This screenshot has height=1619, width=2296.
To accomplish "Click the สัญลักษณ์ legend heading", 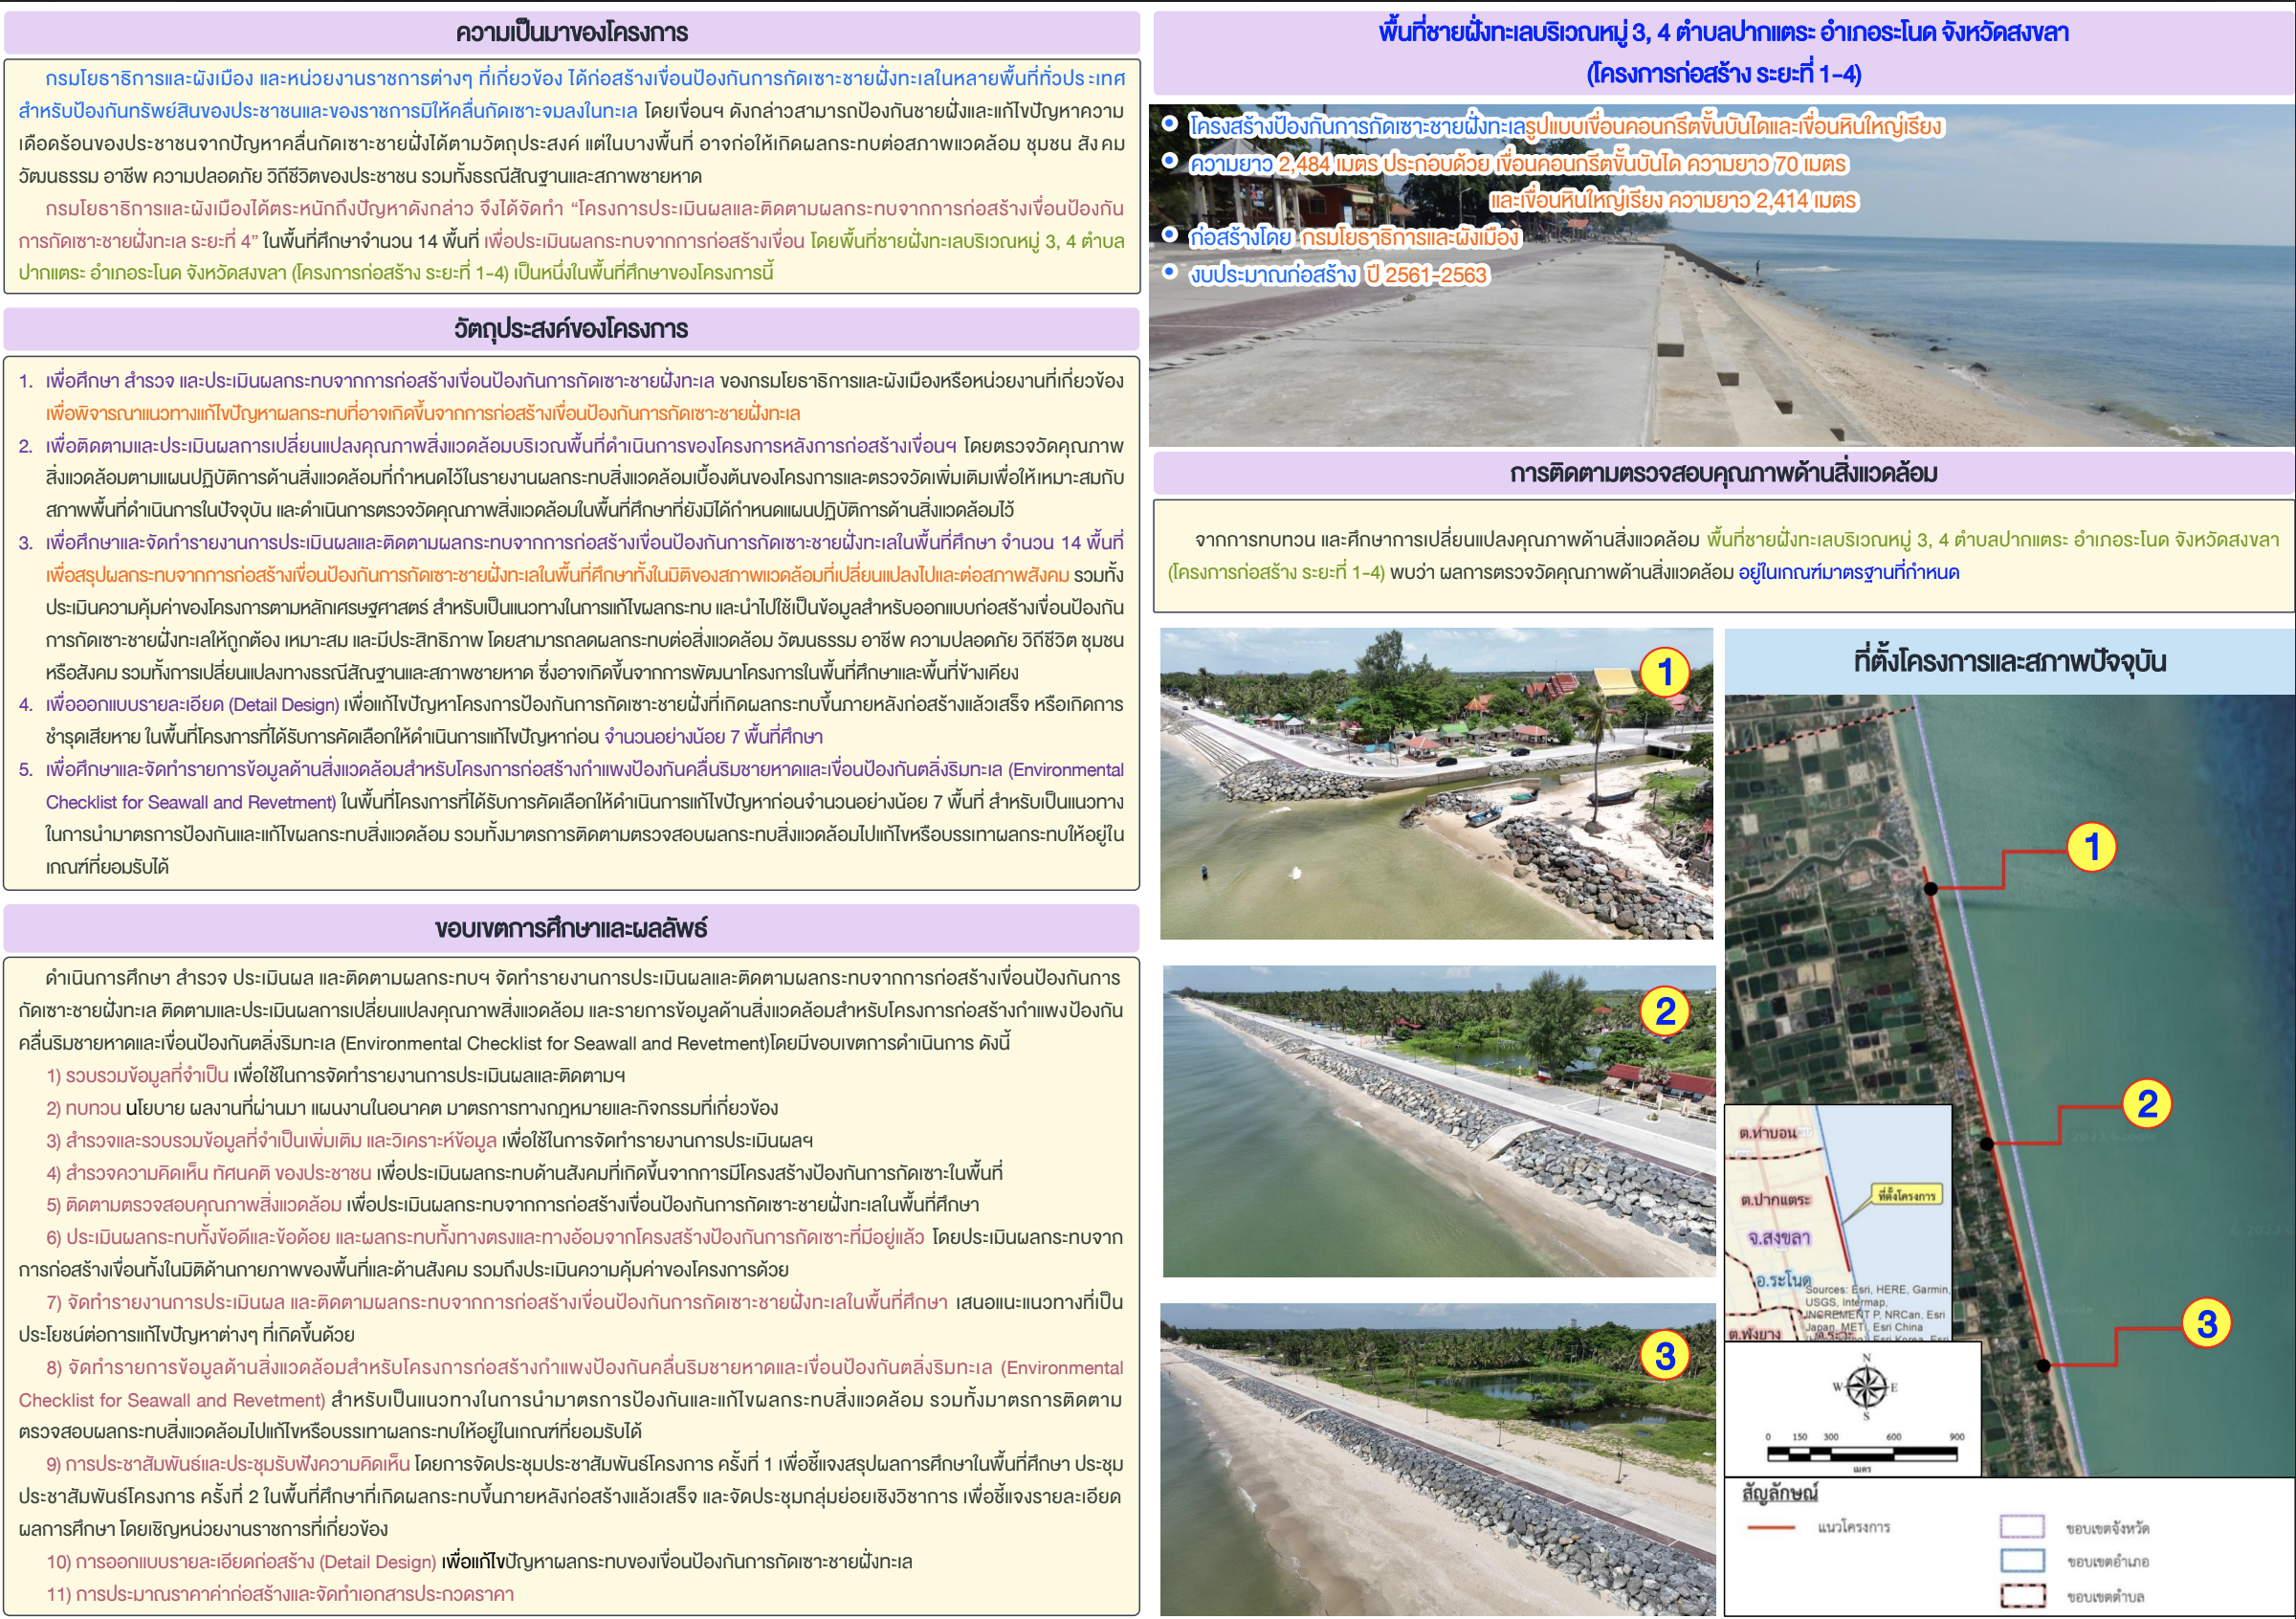I will pos(1779,1493).
